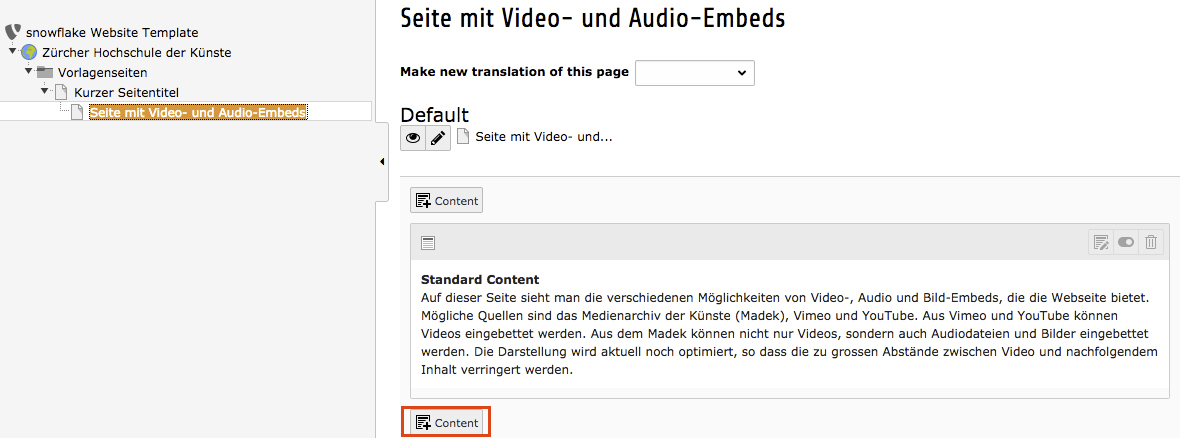1184x438 pixels.
Task: Collapse the page tree panel with the divider arrow
Action: pyautogui.click(x=383, y=162)
